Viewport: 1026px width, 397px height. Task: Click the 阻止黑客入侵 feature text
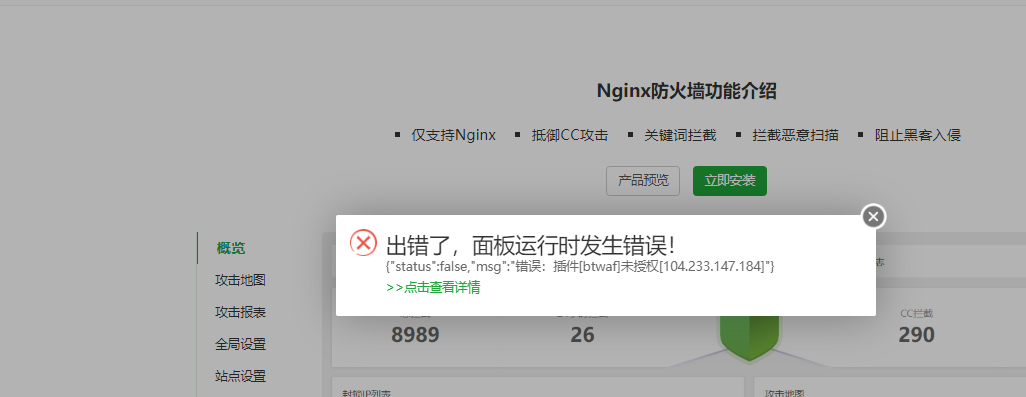point(918,135)
